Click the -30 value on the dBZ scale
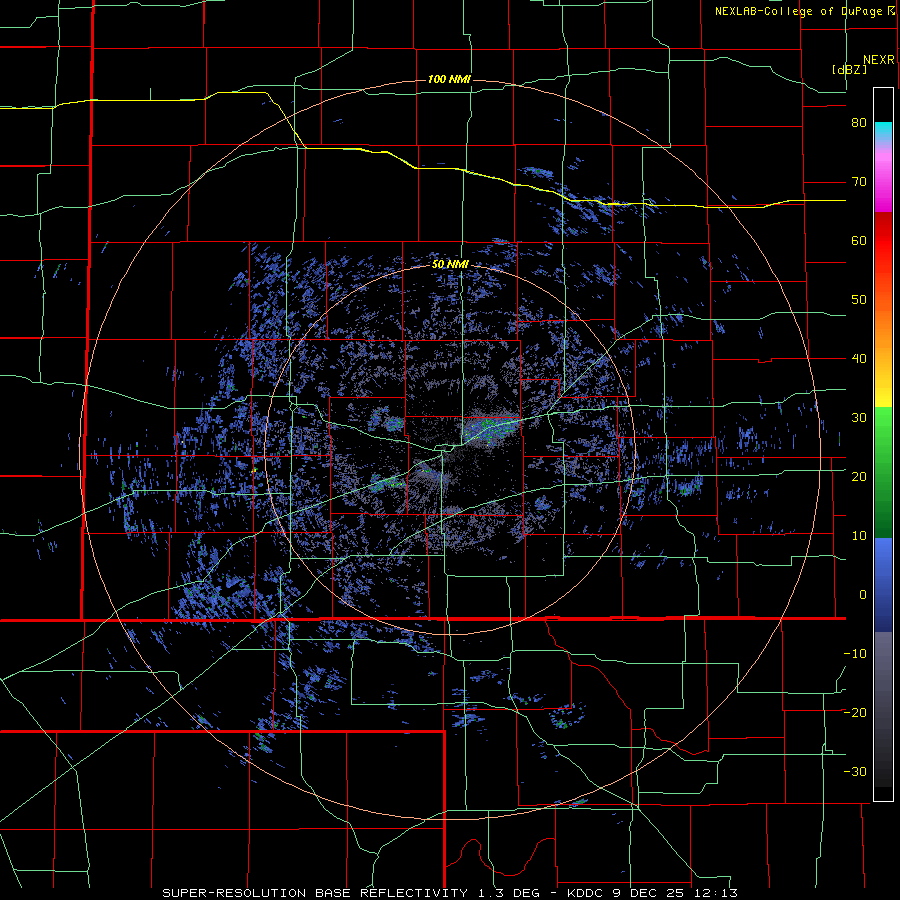Image resolution: width=900 pixels, height=900 pixels. coord(855,771)
